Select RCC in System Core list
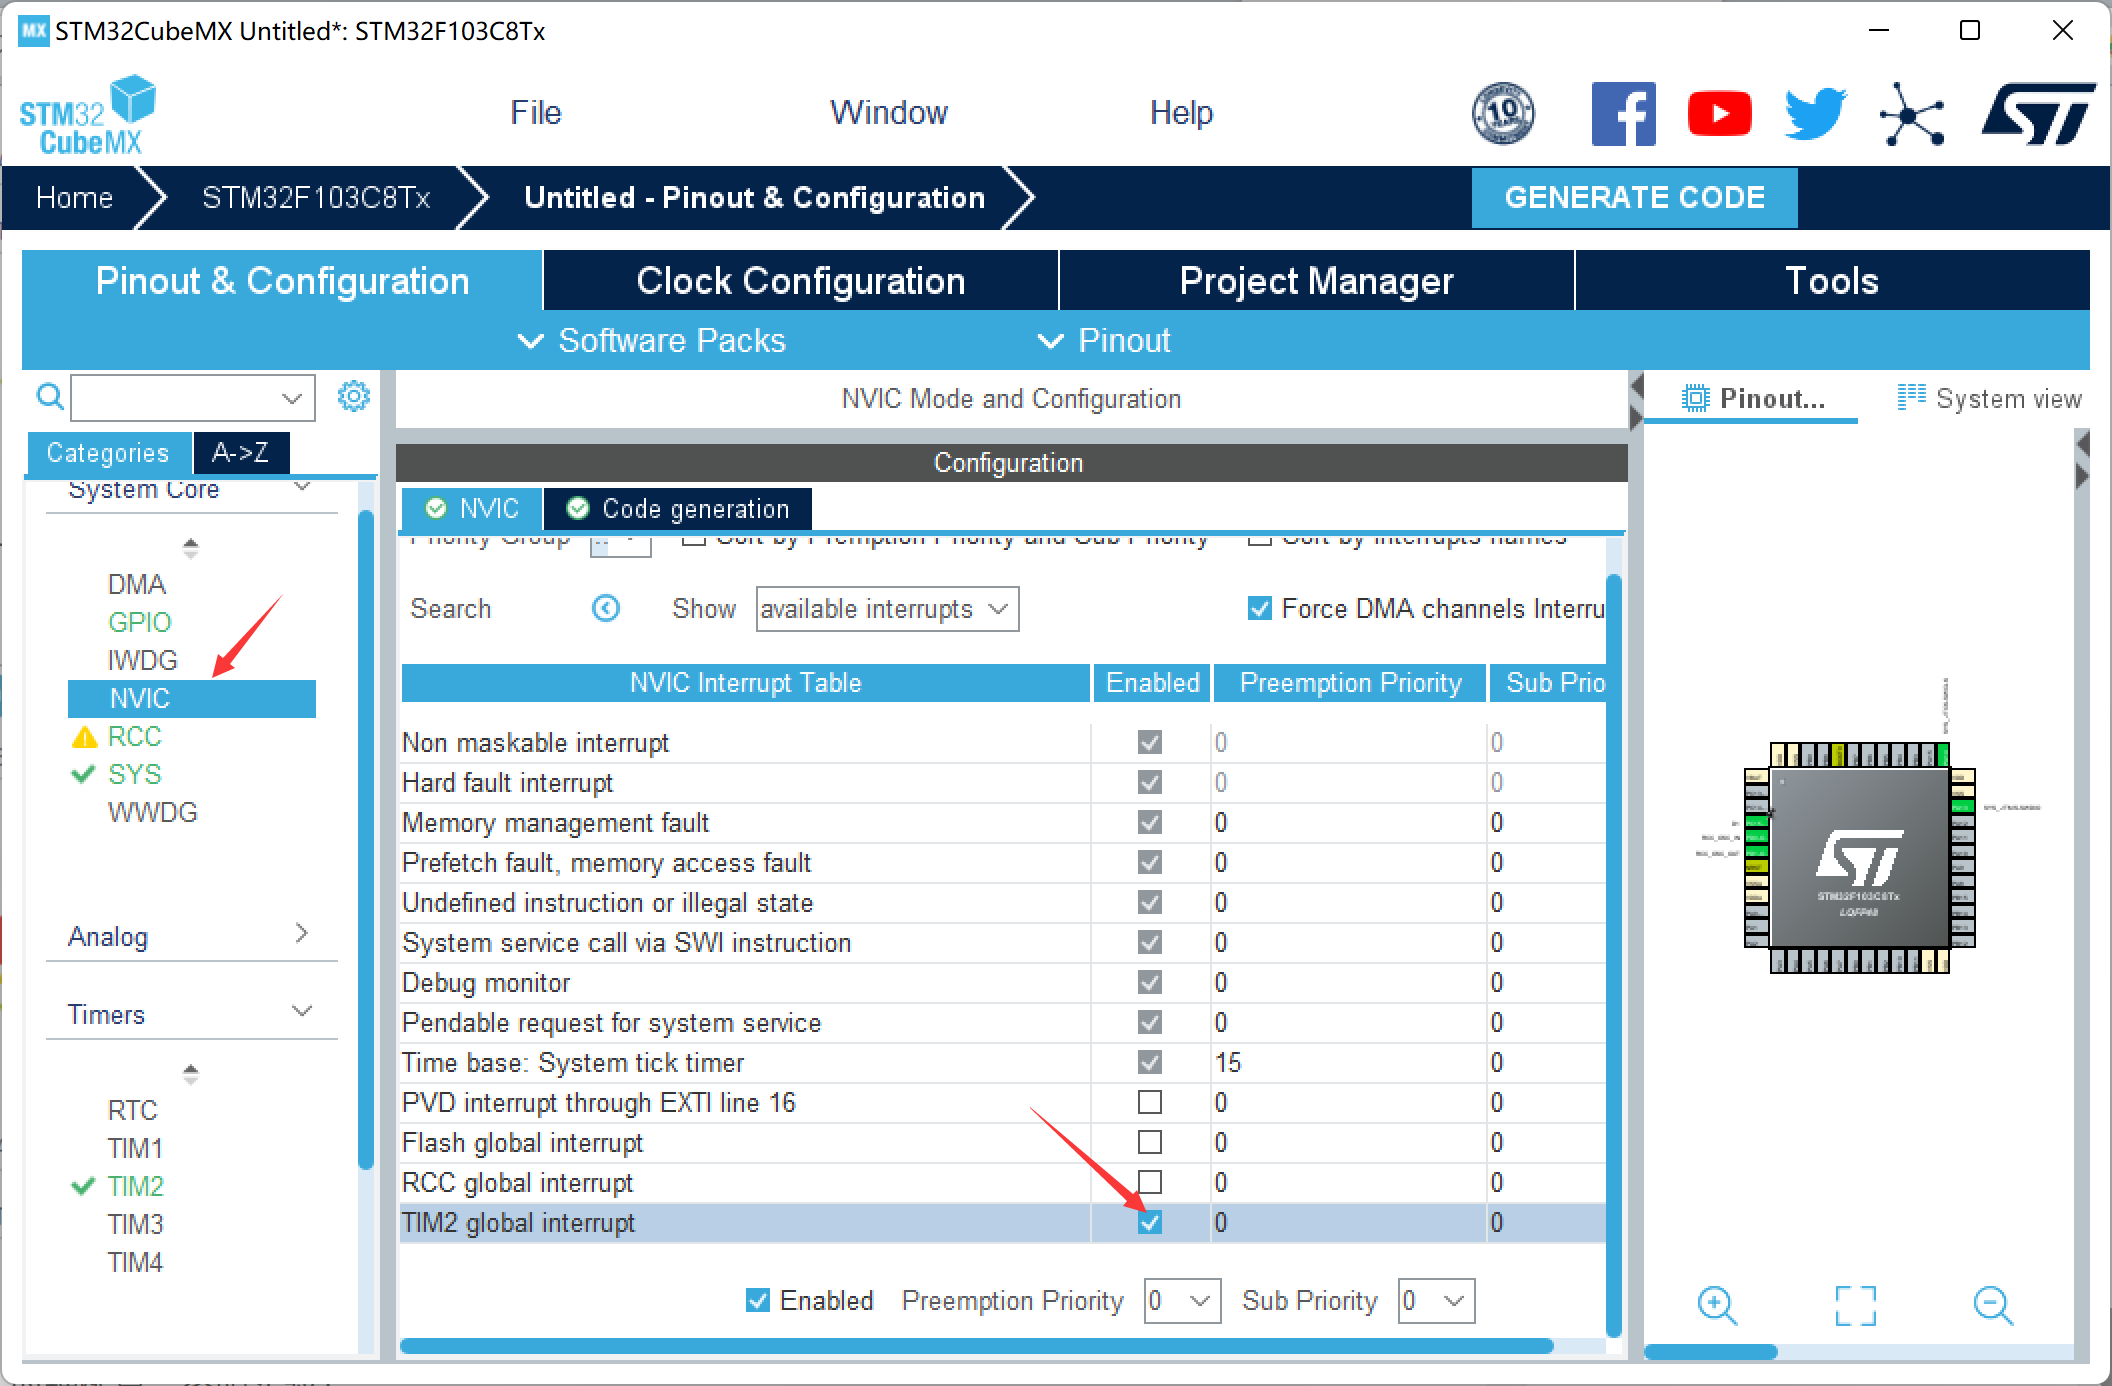The height and width of the screenshot is (1386, 2112). pos(134,736)
